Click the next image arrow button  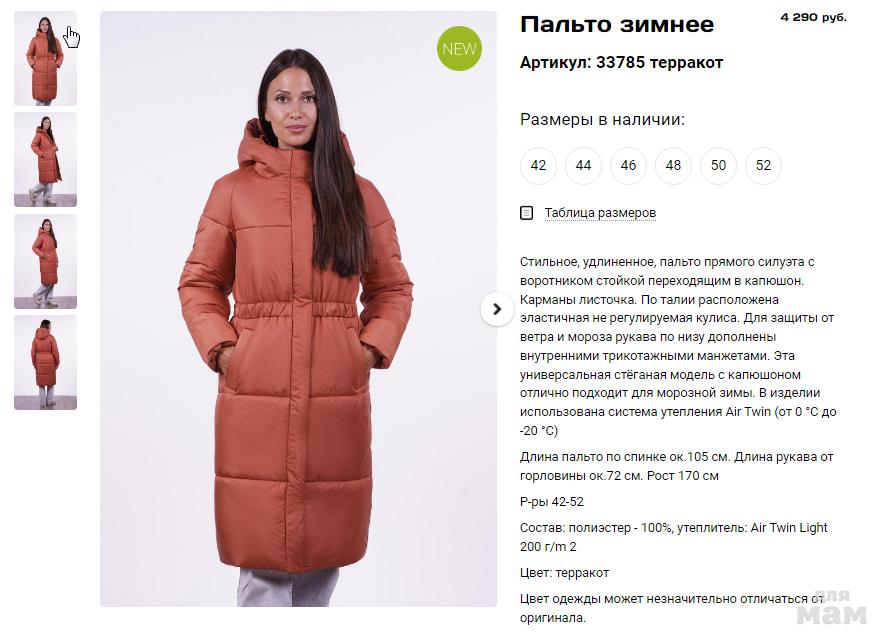coord(497,309)
